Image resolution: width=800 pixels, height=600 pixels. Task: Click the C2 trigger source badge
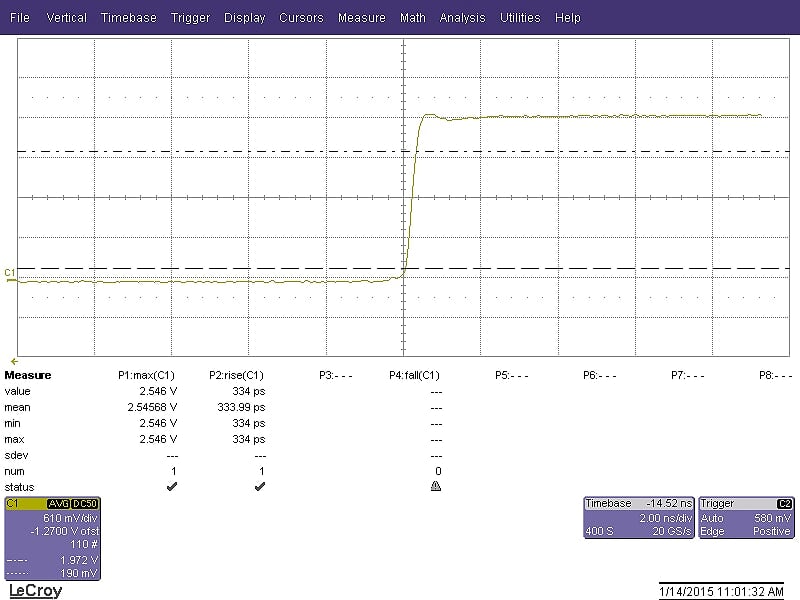[x=784, y=504]
